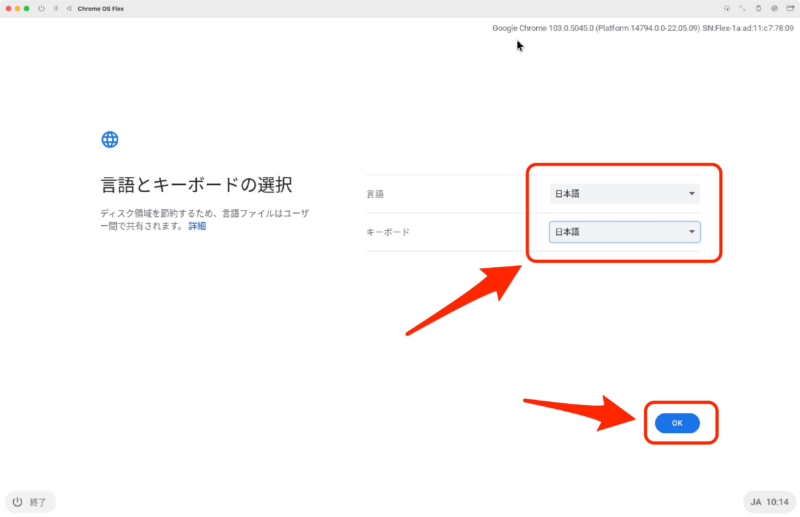Image resolution: width=800 pixels, height=517 pixels.
Task: Confirm the selection with the blue OK button
Action: click(x=677, y=423)
